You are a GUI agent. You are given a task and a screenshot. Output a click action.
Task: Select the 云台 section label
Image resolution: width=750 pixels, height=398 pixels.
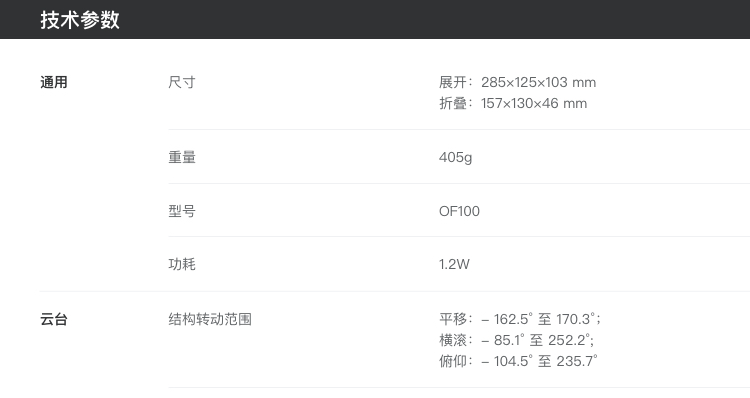point(54,319)
